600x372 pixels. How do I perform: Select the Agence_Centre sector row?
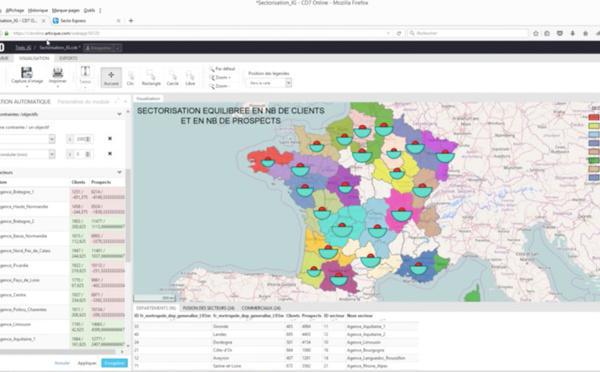[62, 297]
